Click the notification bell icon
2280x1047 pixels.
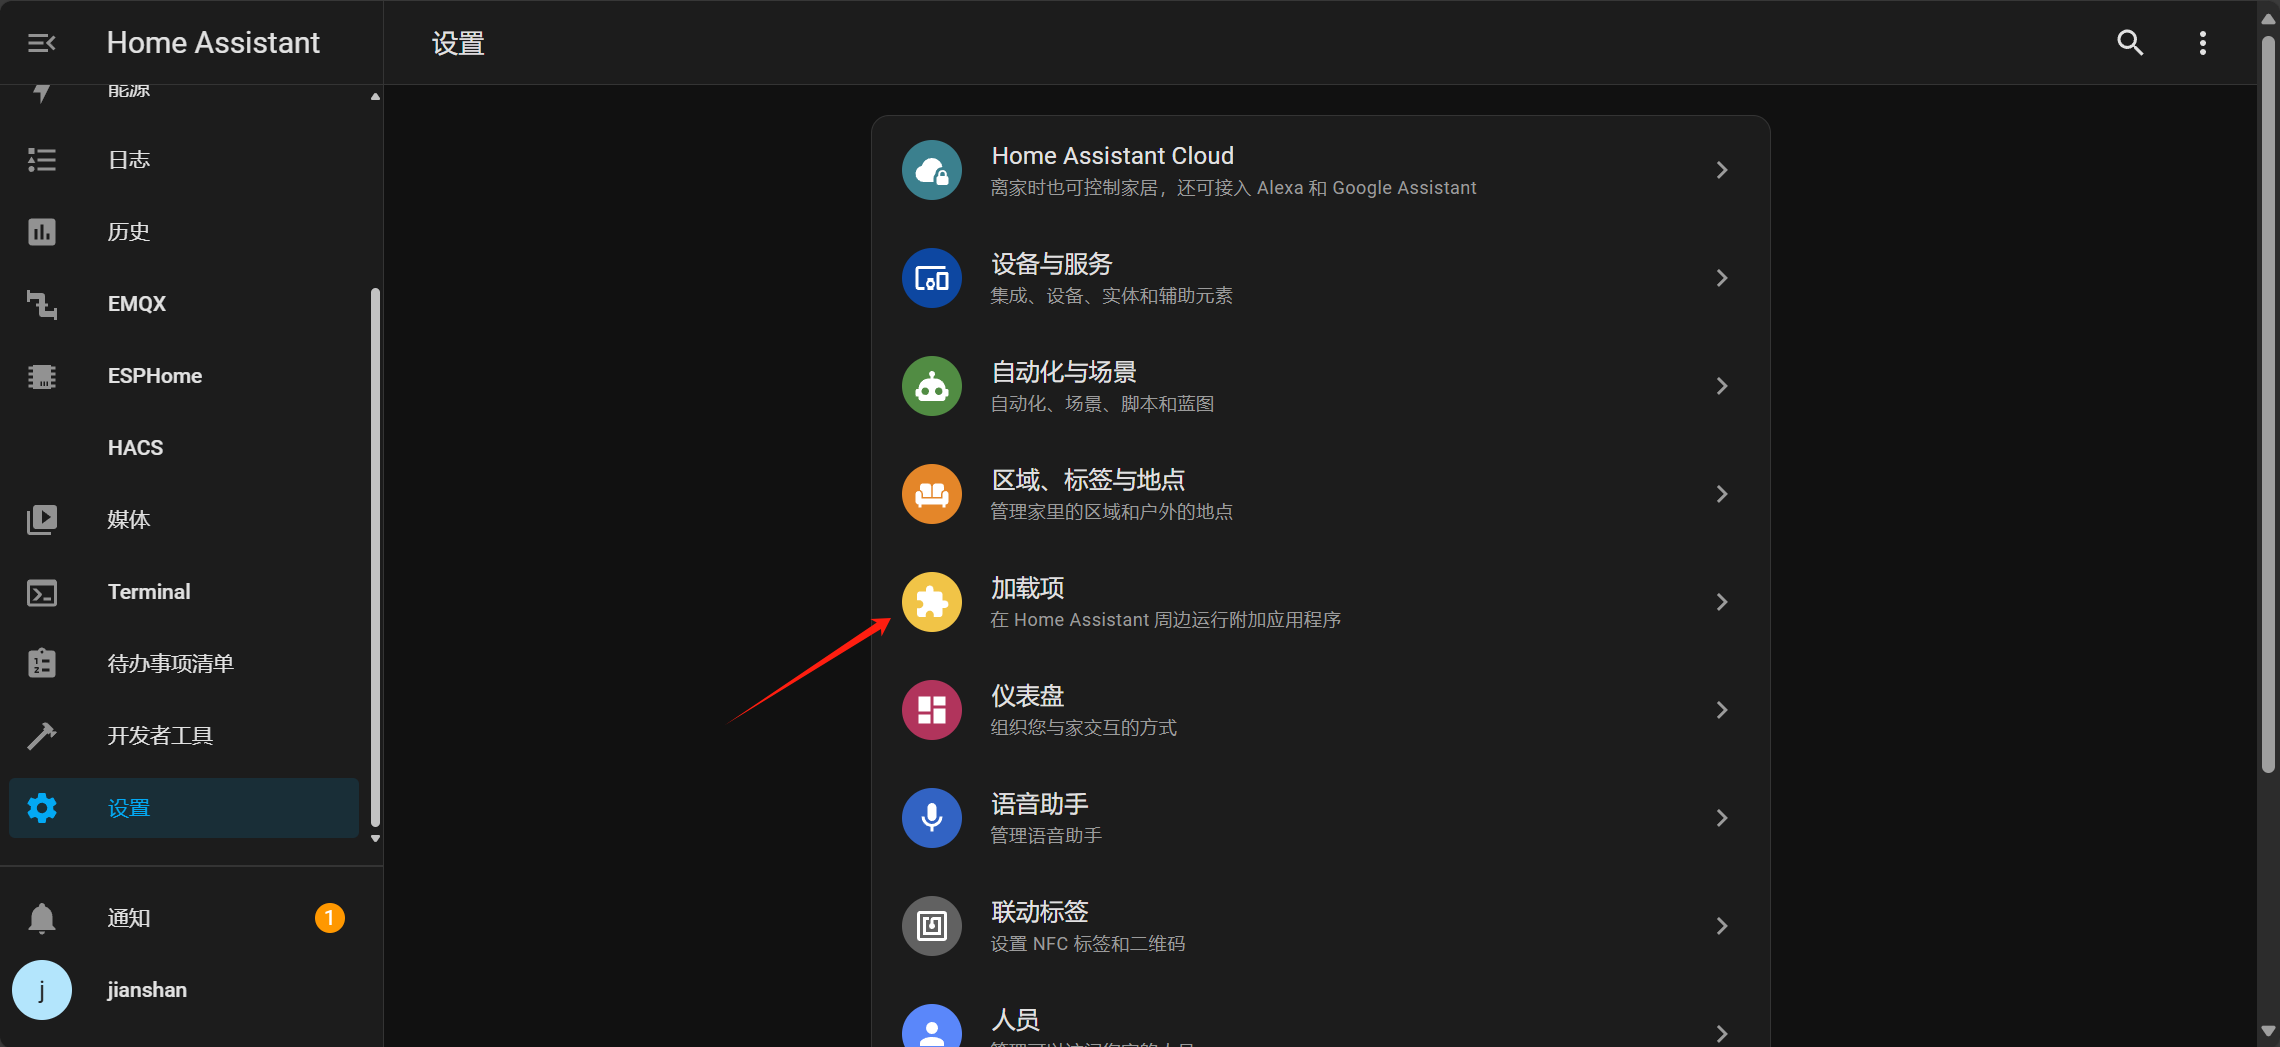(42, 918)
